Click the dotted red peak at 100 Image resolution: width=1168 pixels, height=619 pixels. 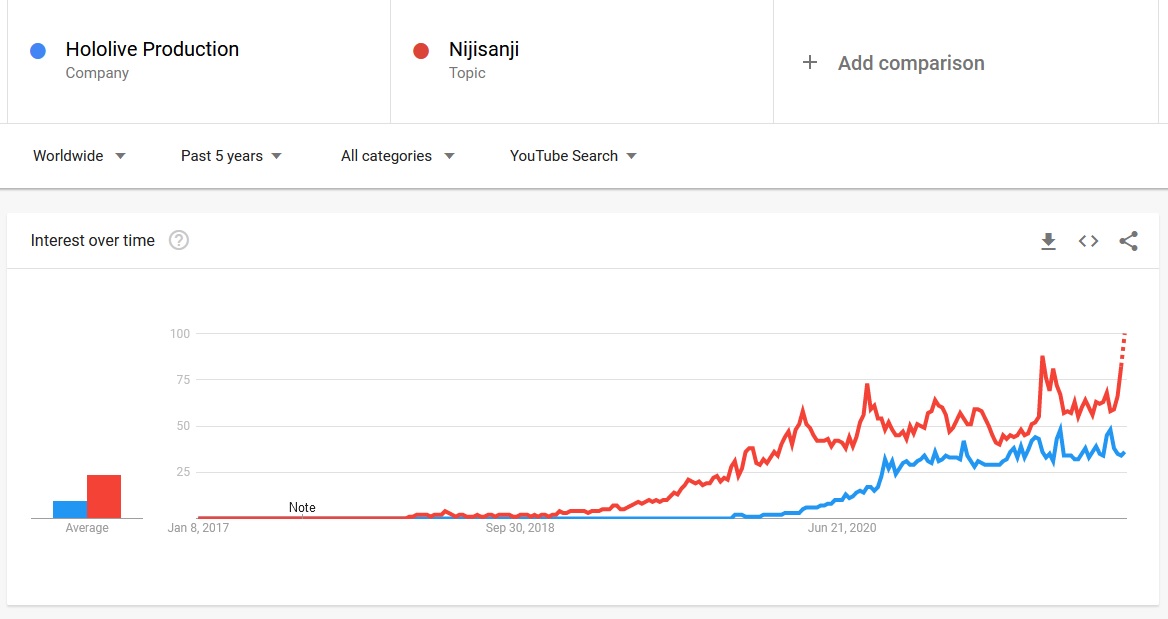coord(1123,347)
